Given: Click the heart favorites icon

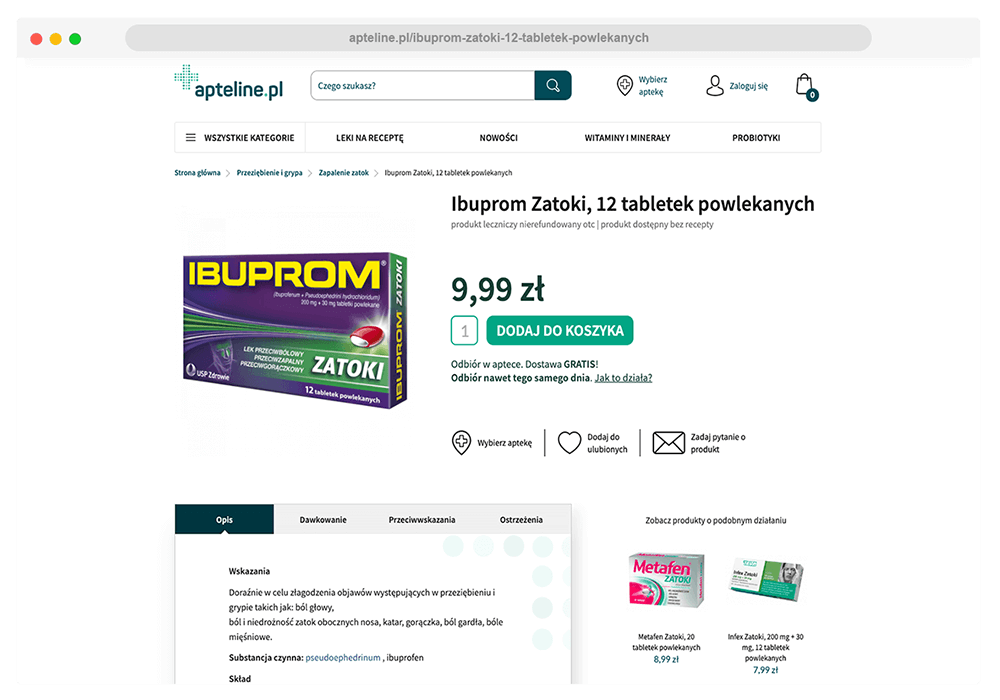Looking at the screenshot, I should 569,442.
